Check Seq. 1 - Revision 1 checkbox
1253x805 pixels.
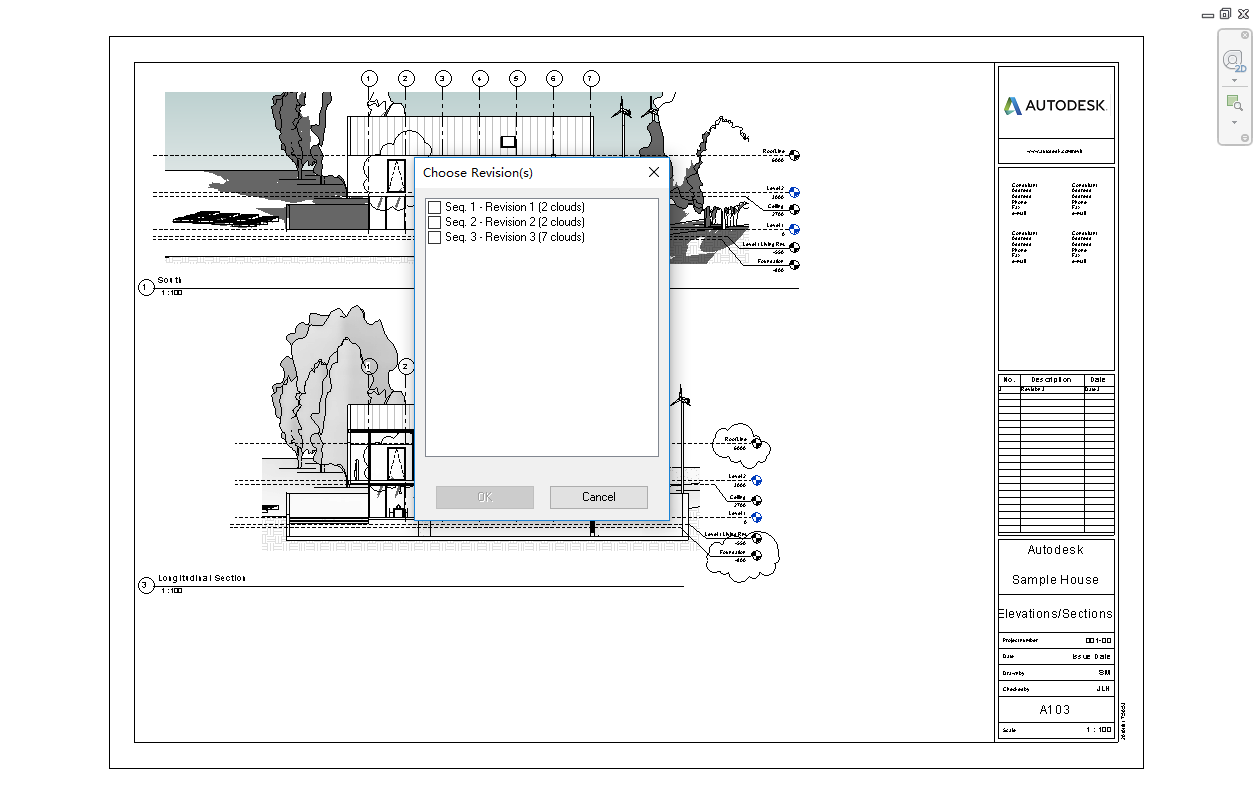click(x=434, y=206)
